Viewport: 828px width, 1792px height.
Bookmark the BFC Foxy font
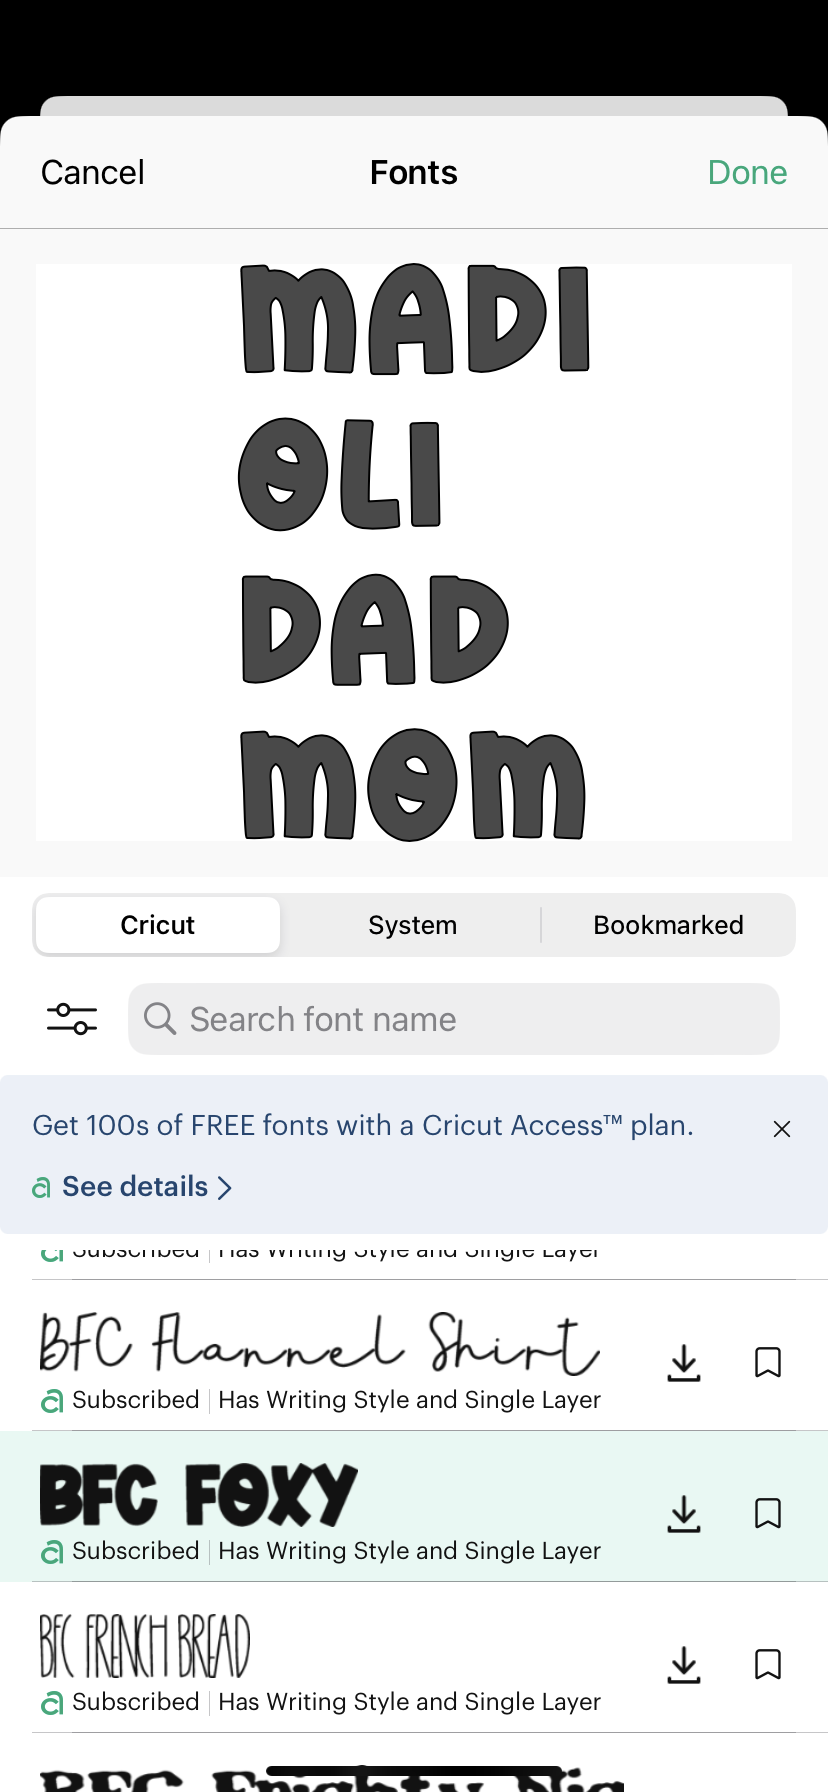[768, 1514]
